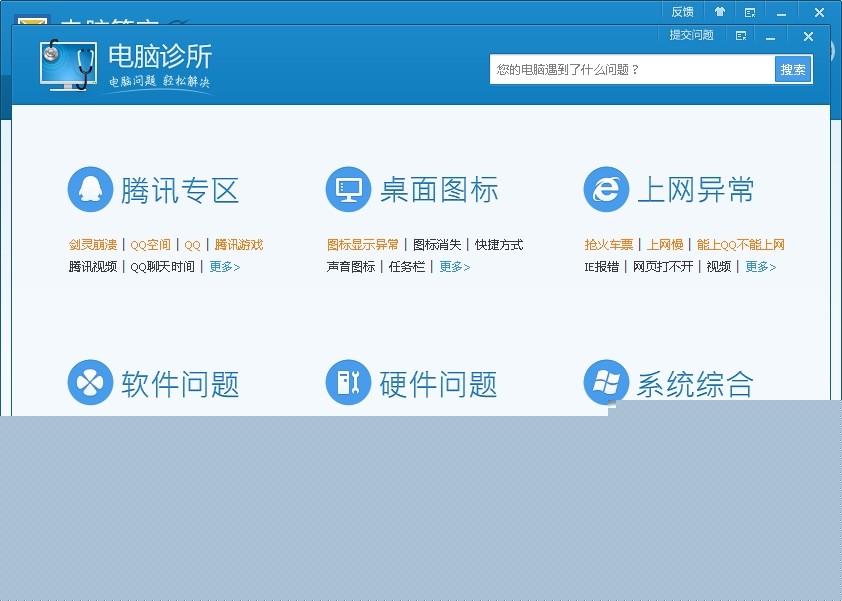The width and height of the screenshot is (842, 601).
Task: Expand 更多 under 腾讯专区
Action: pyautogui.click(x=224, y=266)
